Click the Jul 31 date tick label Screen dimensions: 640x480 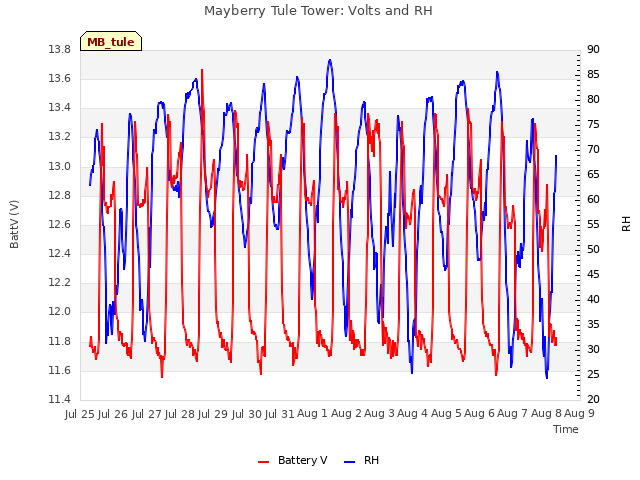coord(280,414)
